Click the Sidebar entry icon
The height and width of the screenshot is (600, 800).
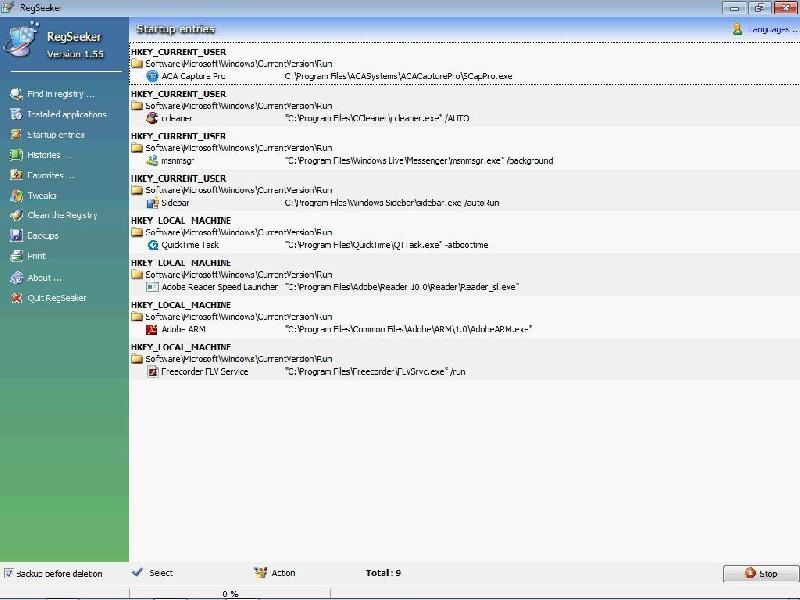152,203
